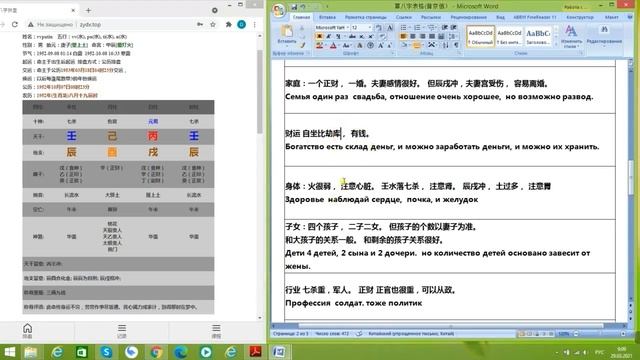Undo last action in Word quick access
Viewport: 640px width, 360px height.
(303, 7)
